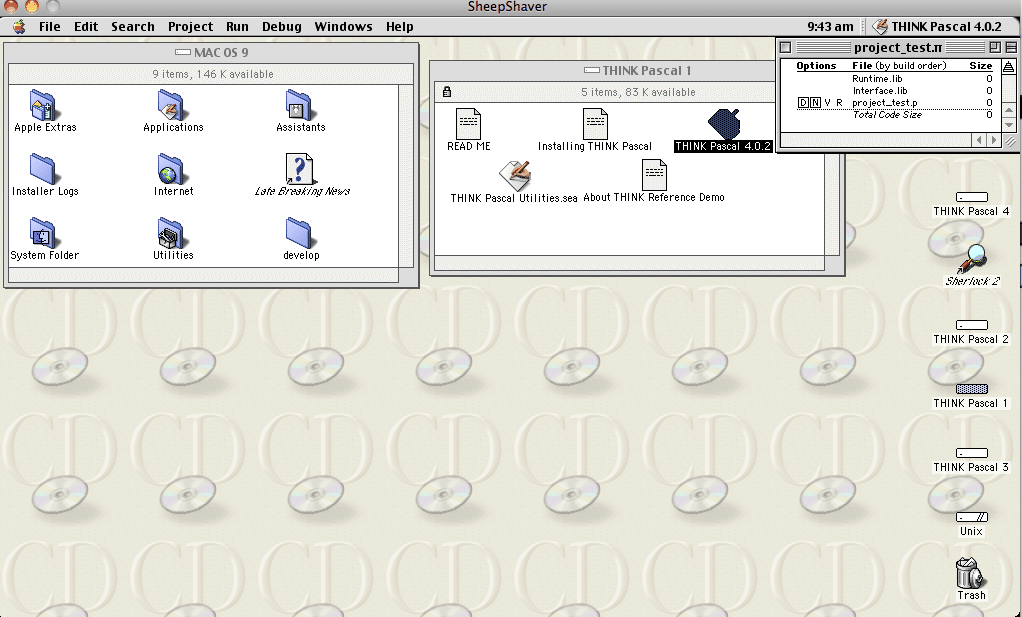
Task: Click File (by build order) header
Action: (x=899, y=66)
